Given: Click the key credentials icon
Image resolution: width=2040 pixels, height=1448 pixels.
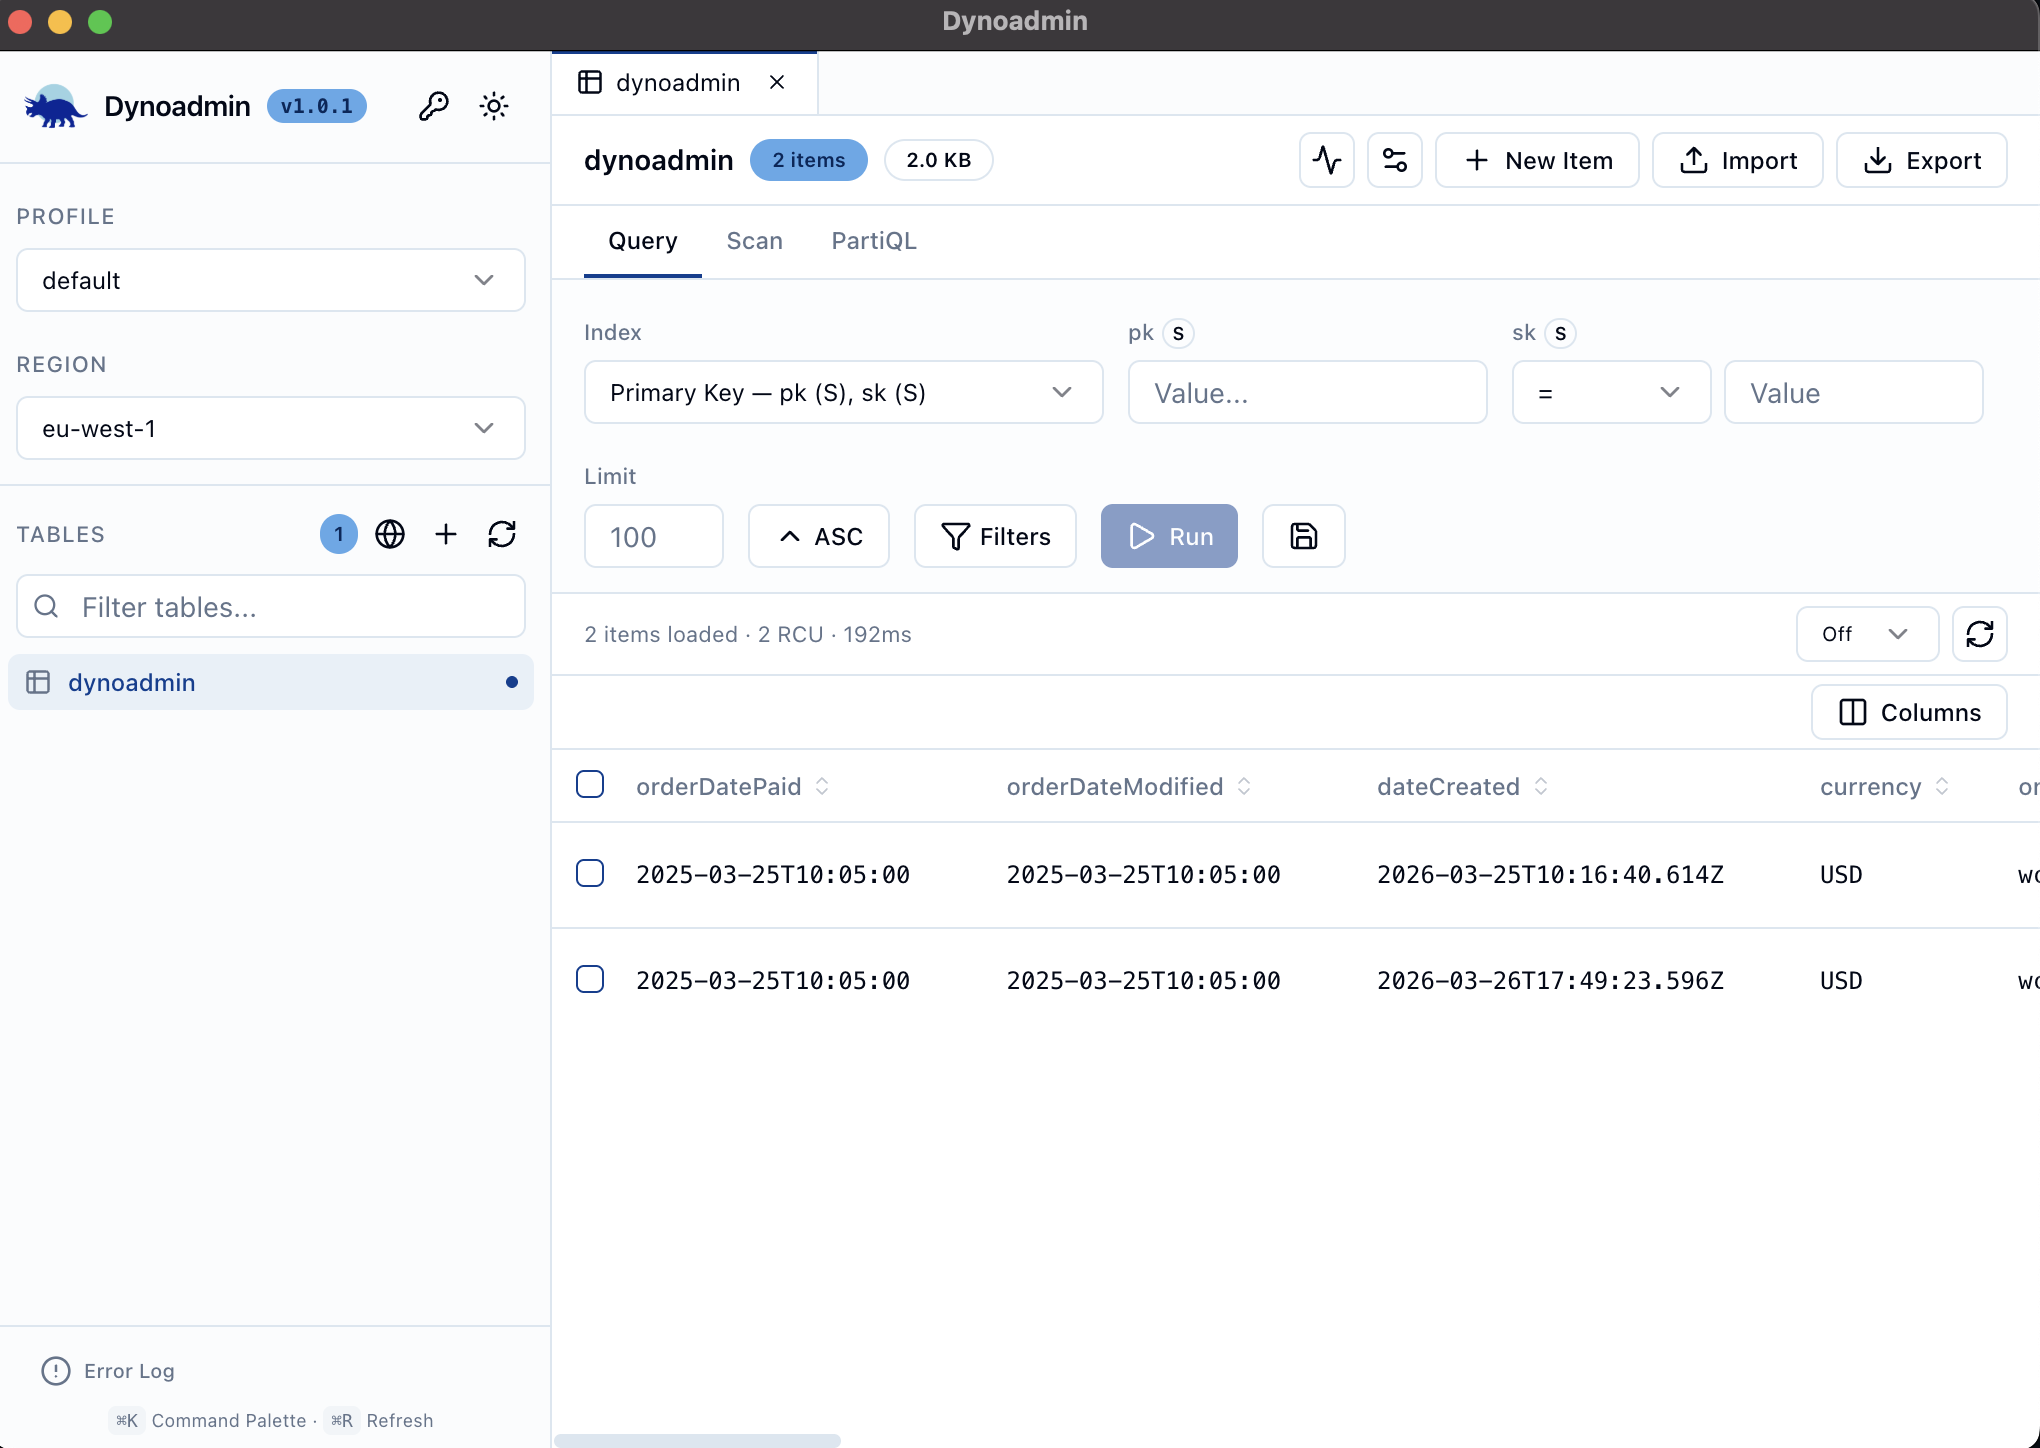Looking at the screenshot, I should point(433,106).
